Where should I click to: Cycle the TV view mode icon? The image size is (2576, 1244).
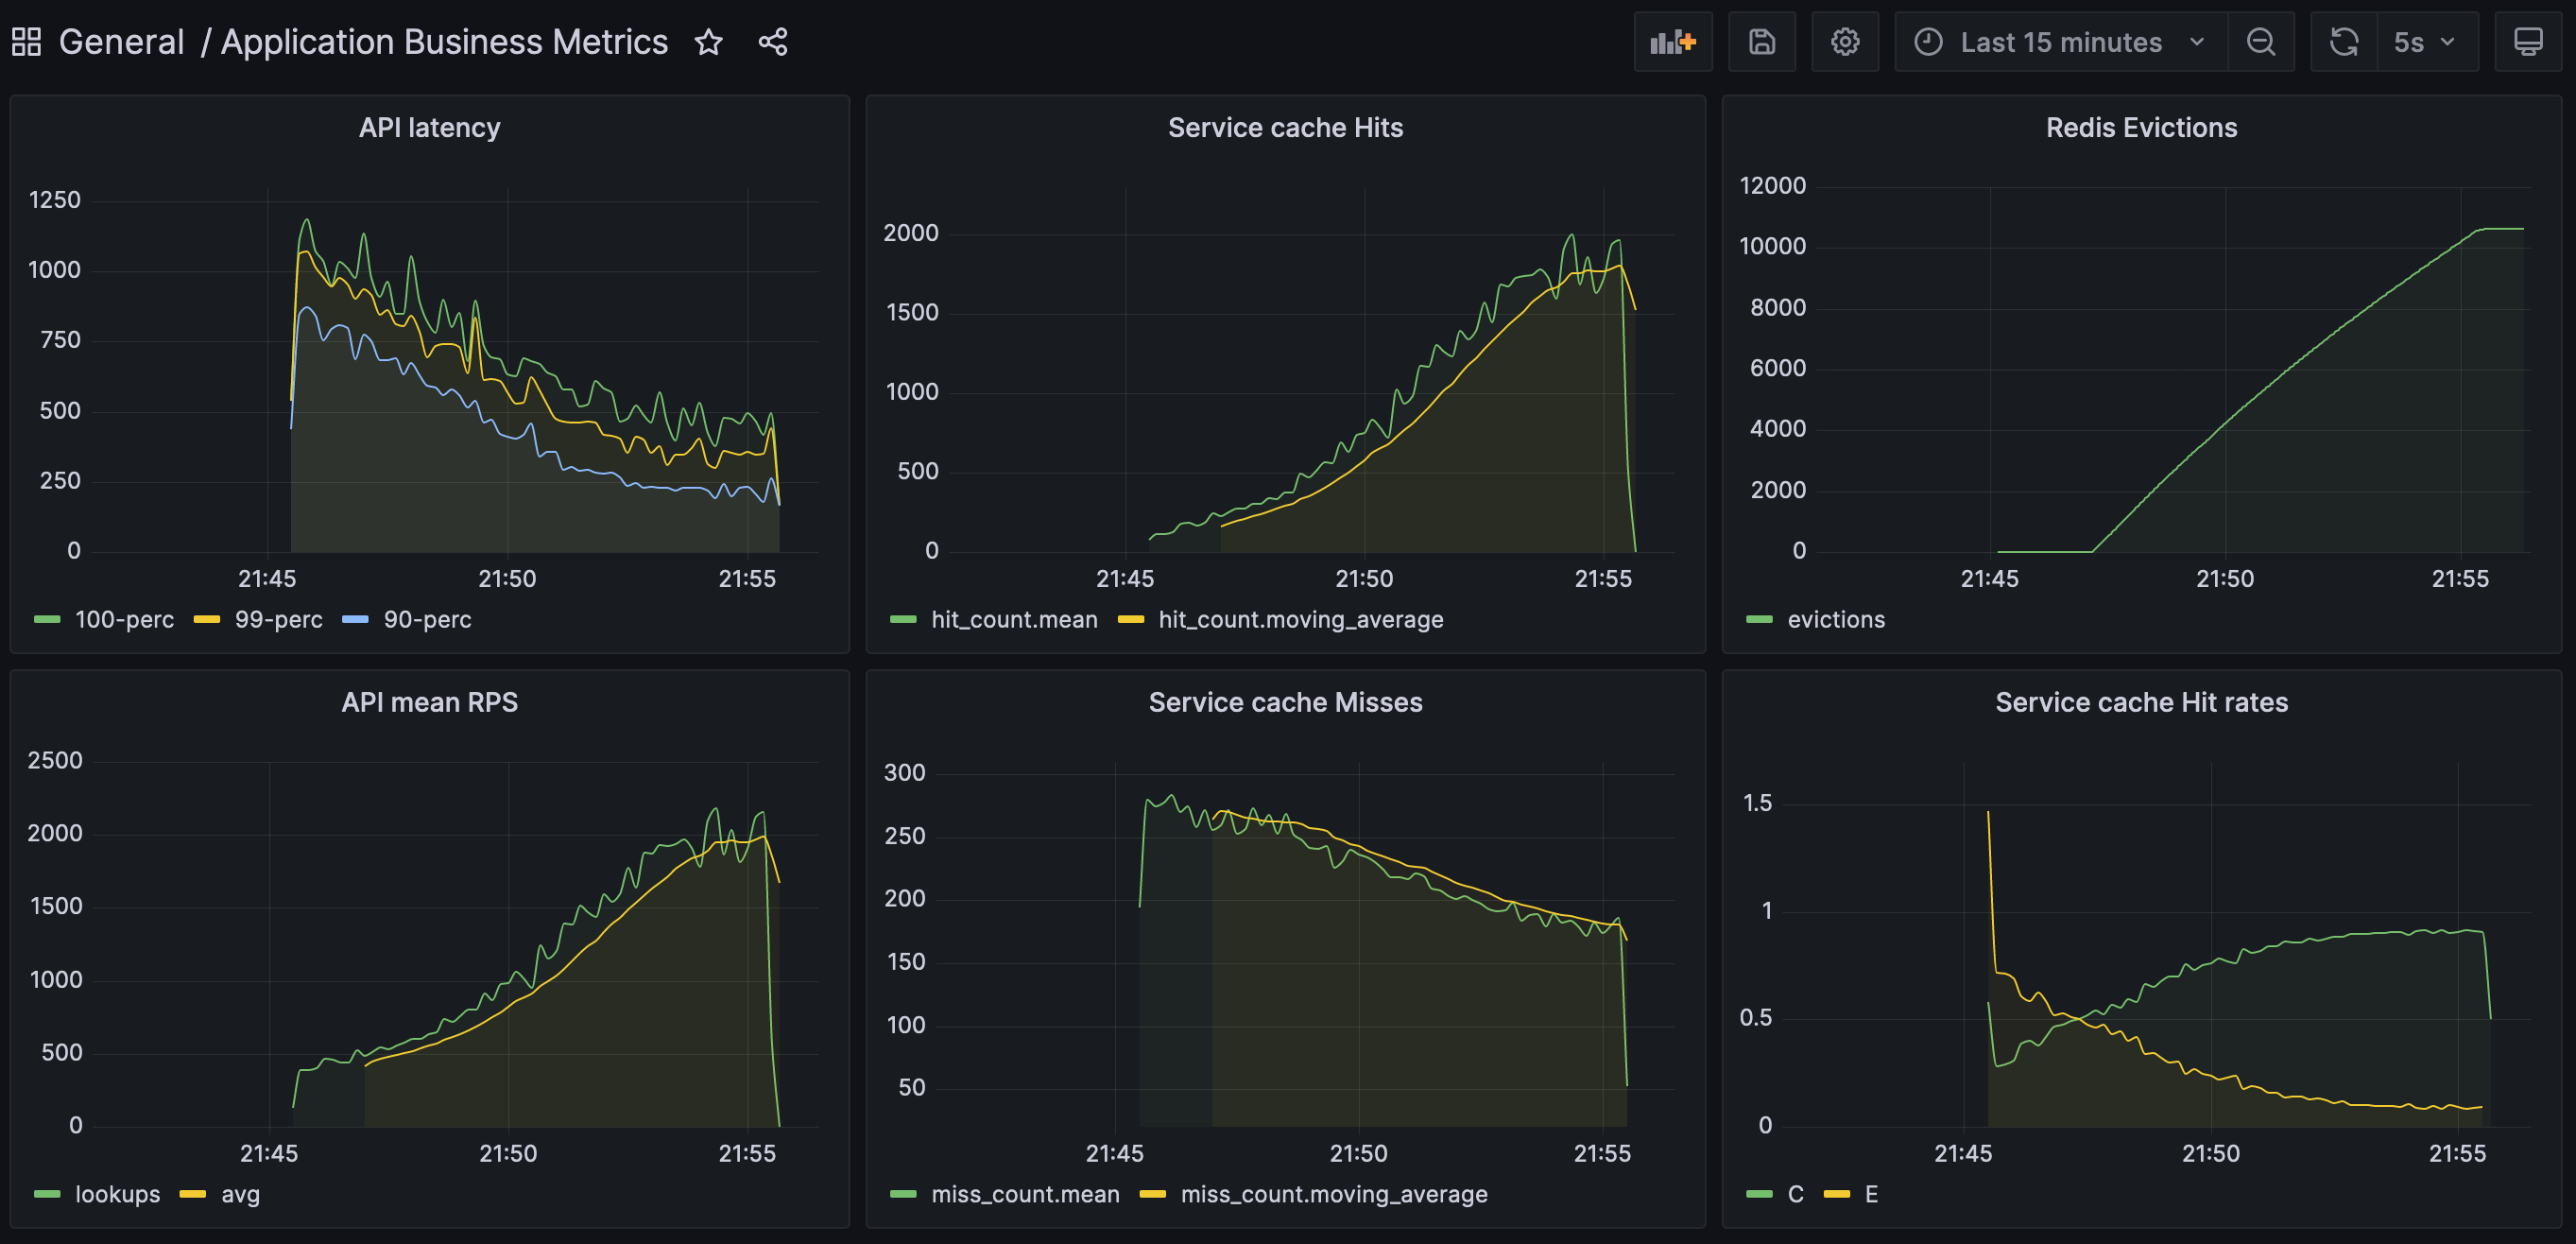click(x=2527, y=42)
